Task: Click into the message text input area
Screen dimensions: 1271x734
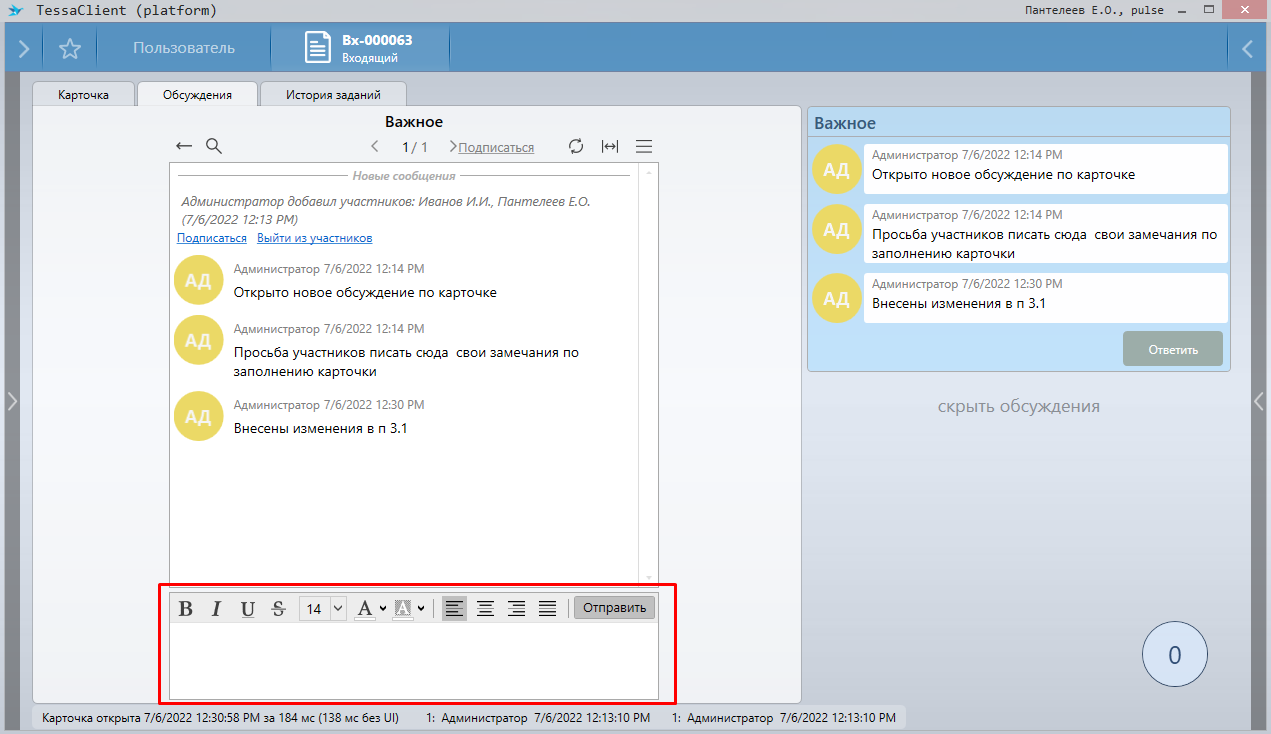Action: [413, 660]
